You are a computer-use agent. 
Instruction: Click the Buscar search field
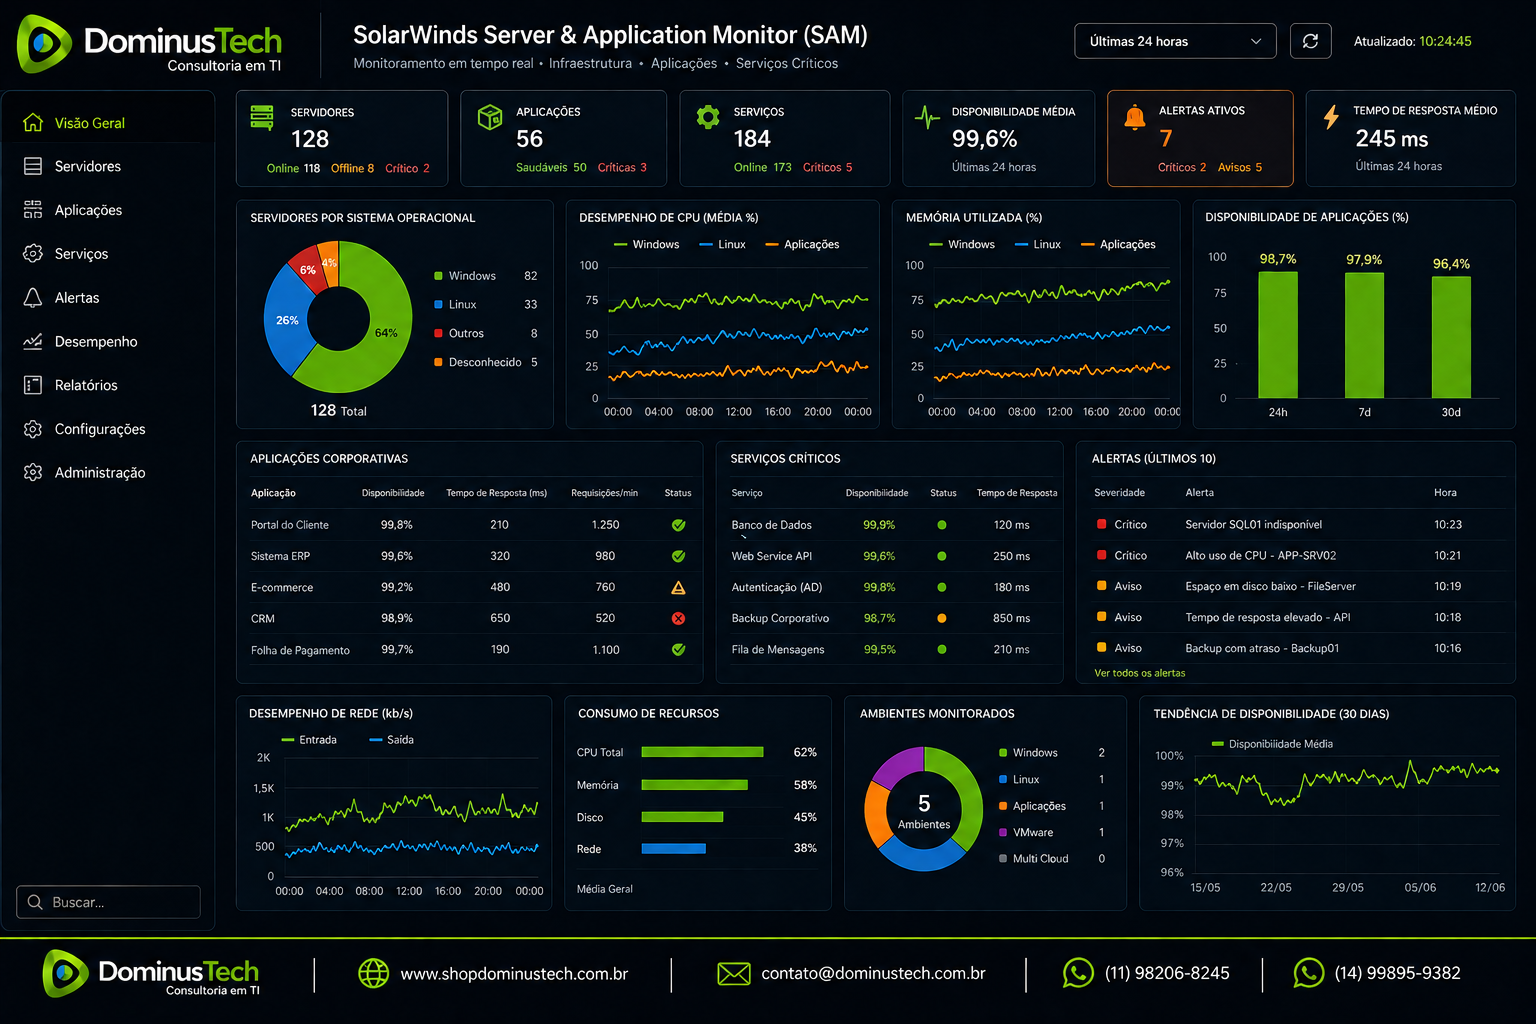[108, 902]
